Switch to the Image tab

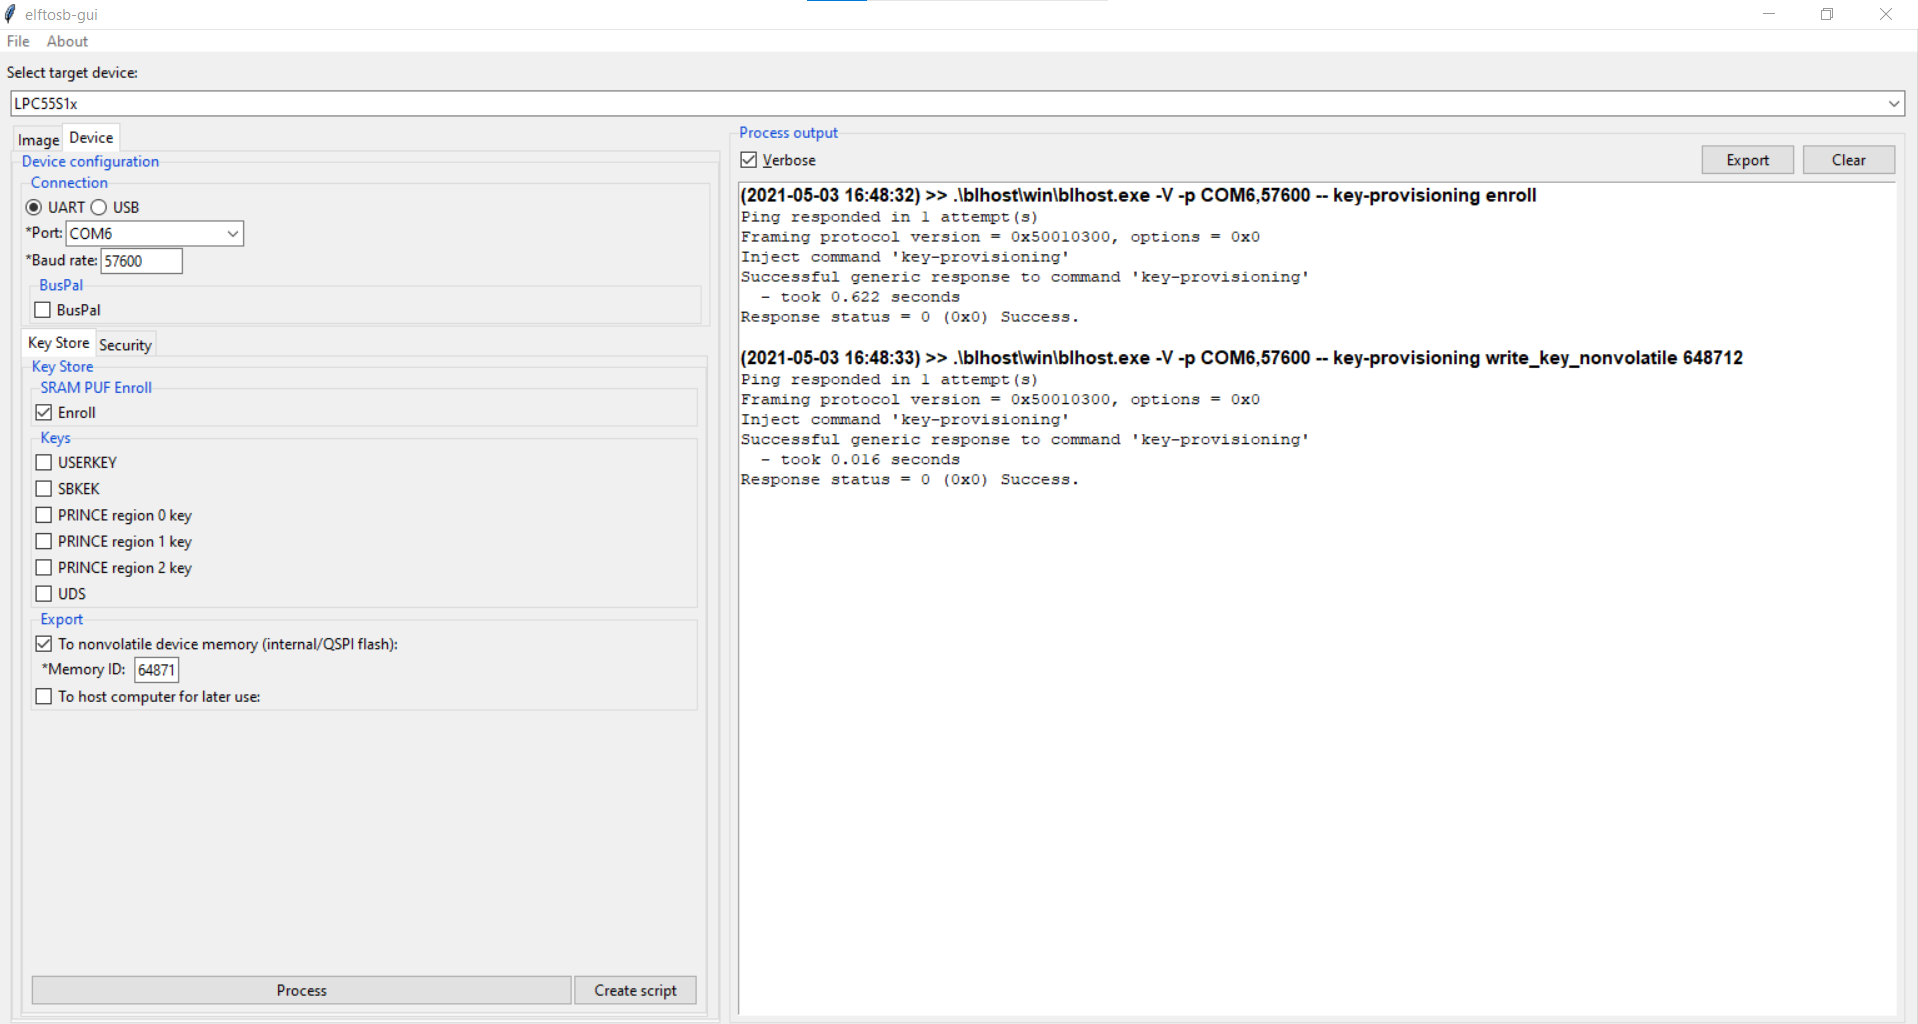coord(38,140)
